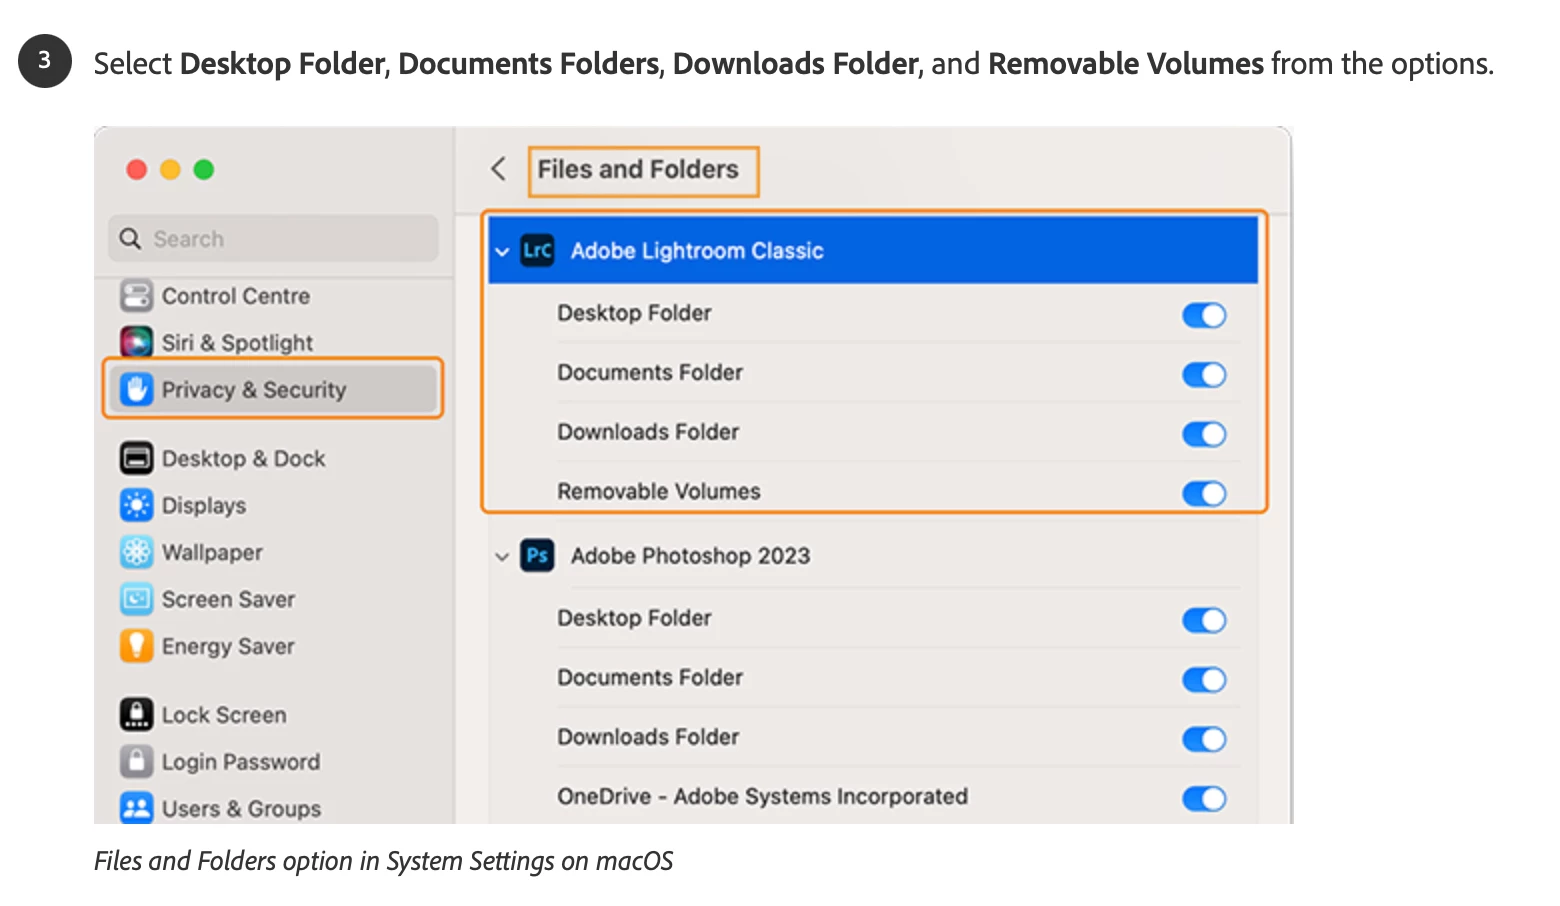Click the Lock Screen icon

136,714
